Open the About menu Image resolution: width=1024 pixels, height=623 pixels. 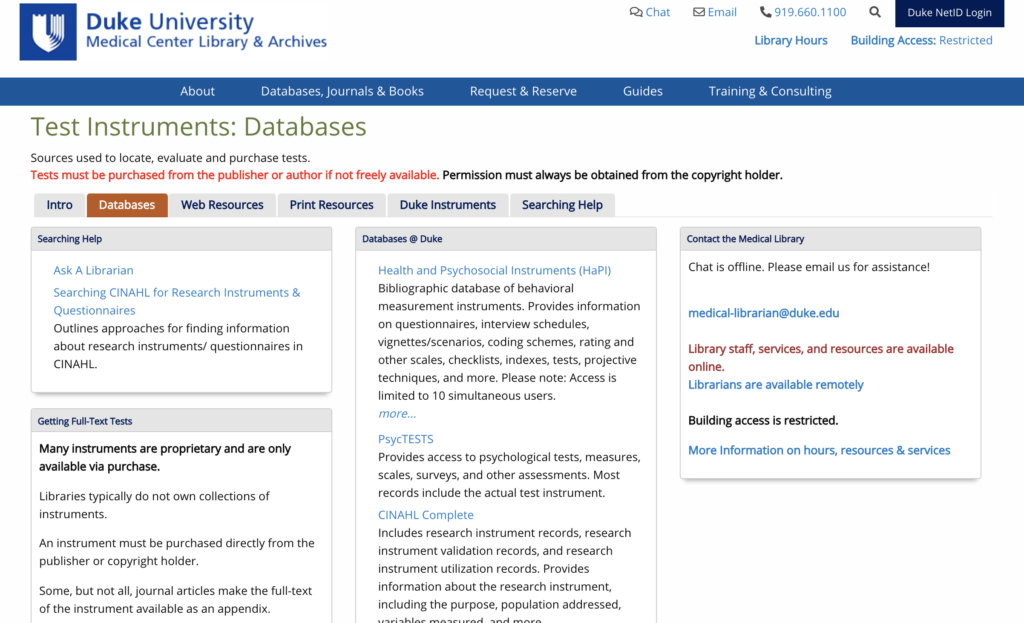click(x=197, y=91)
